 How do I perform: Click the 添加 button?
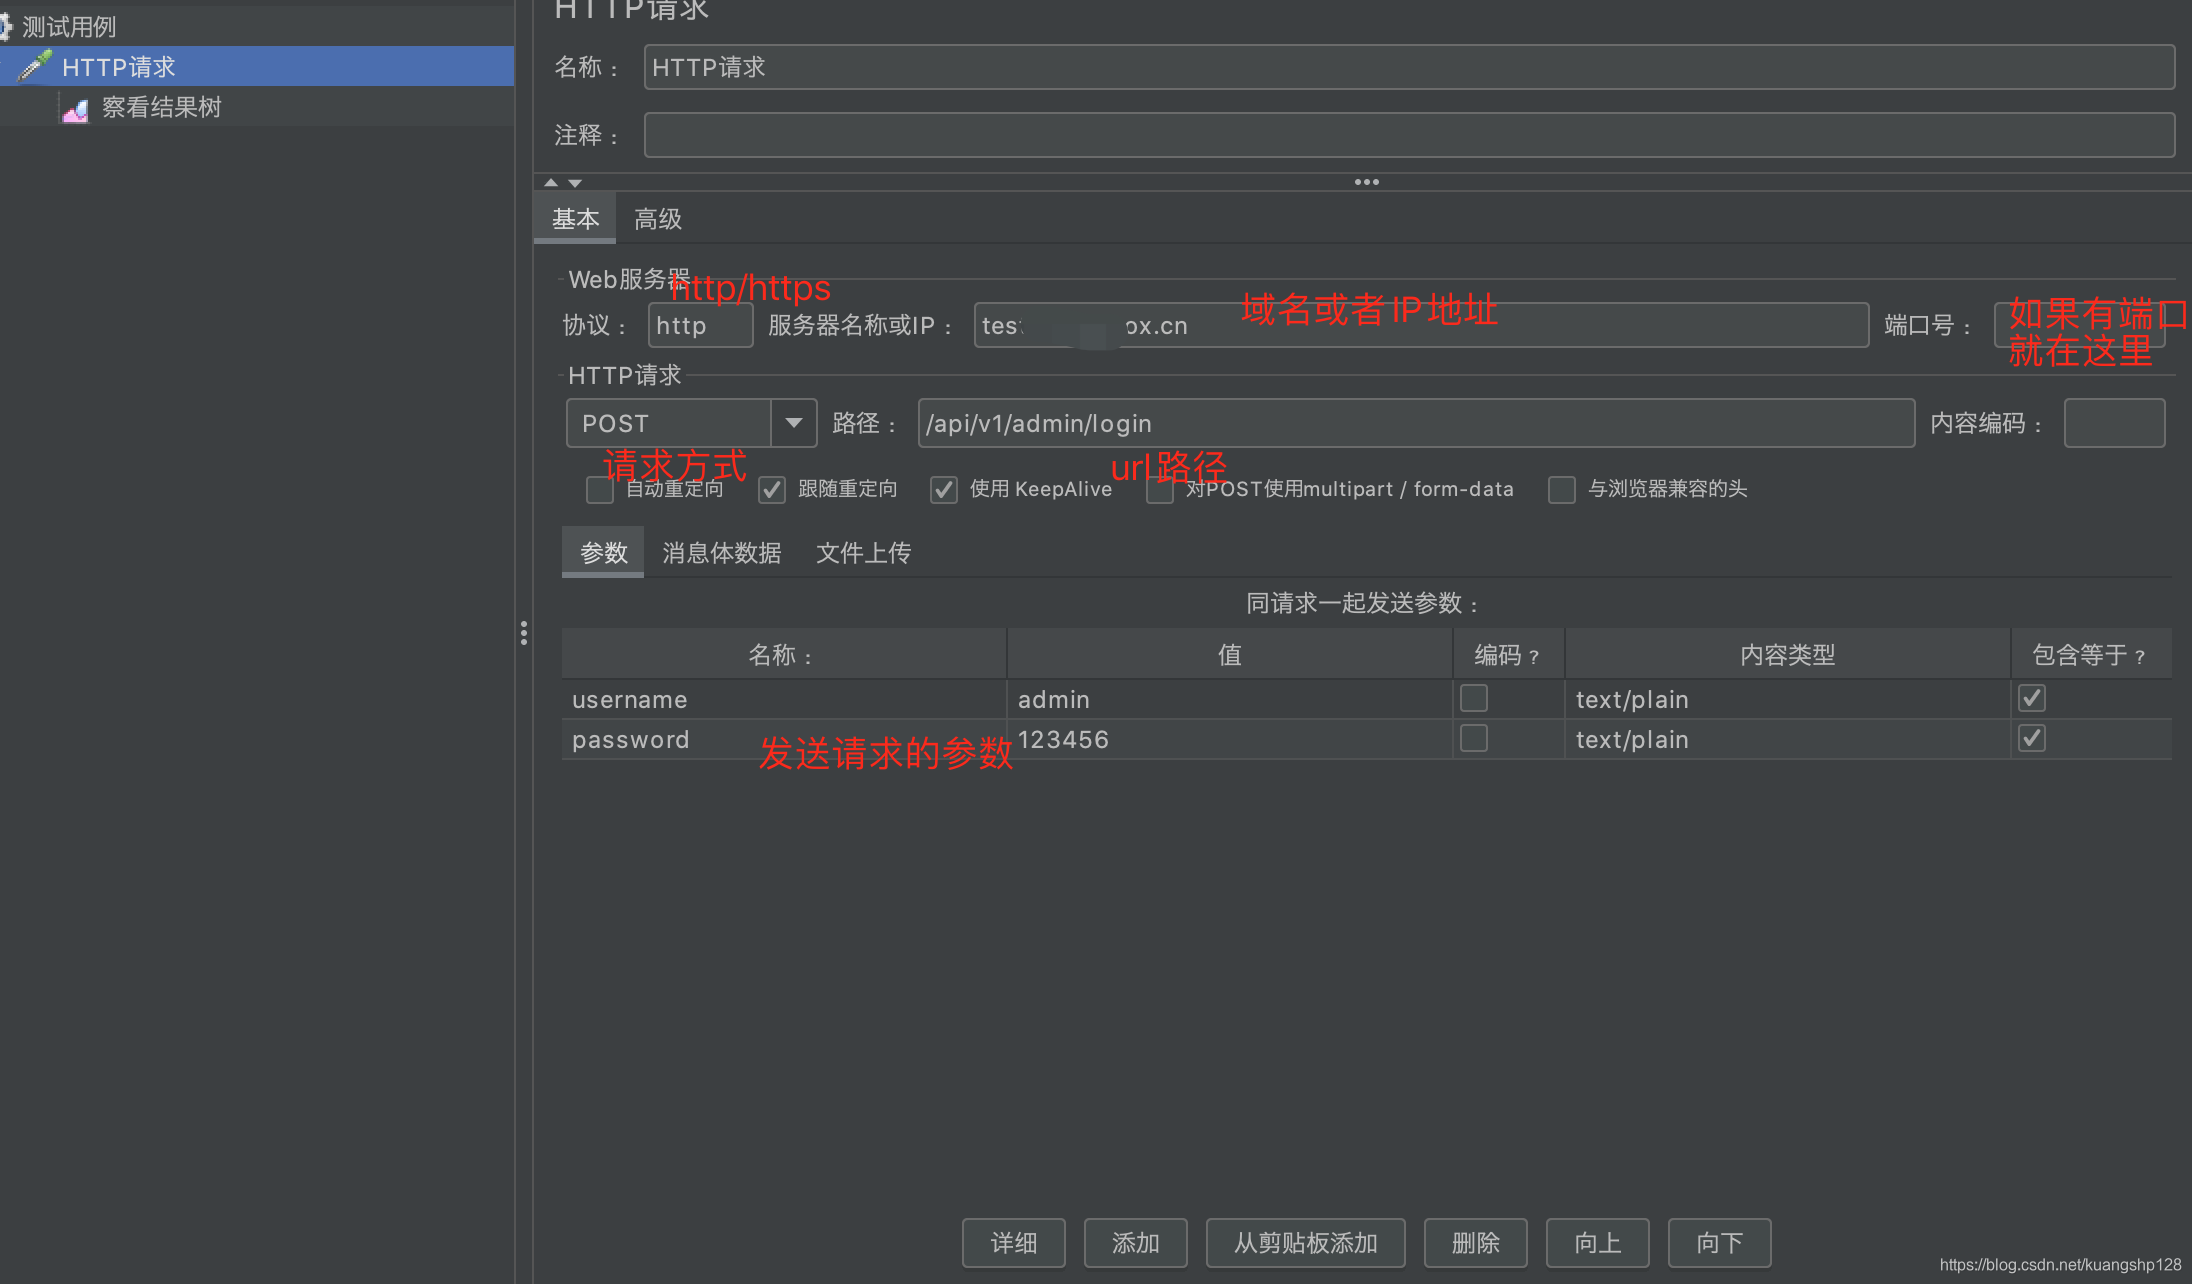click(1136, 1243)
